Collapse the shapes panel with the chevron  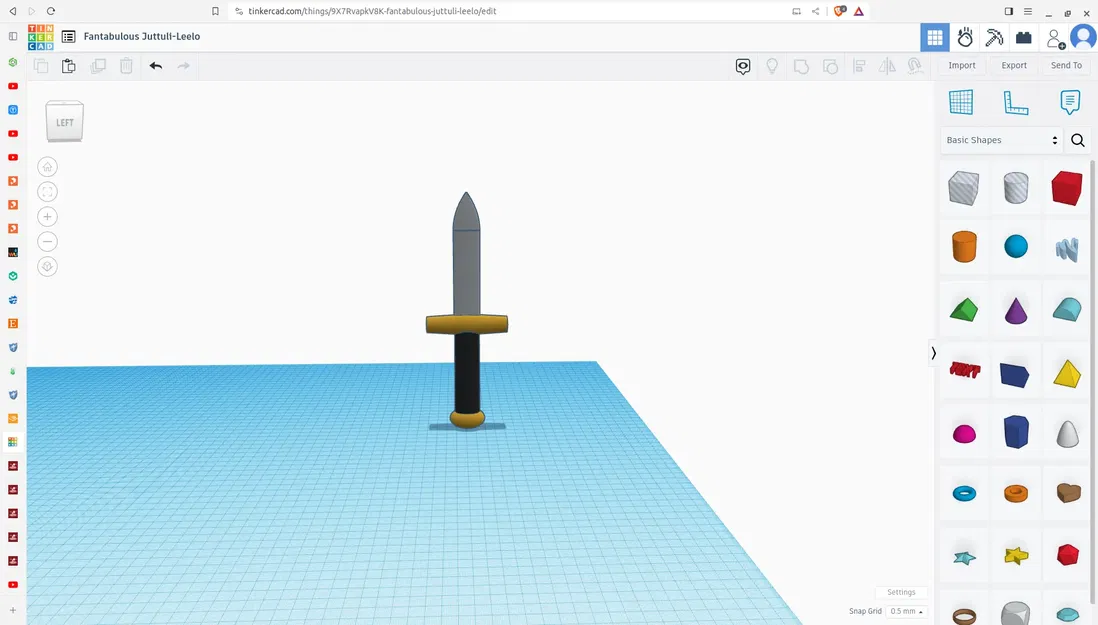tap(932, 353)
